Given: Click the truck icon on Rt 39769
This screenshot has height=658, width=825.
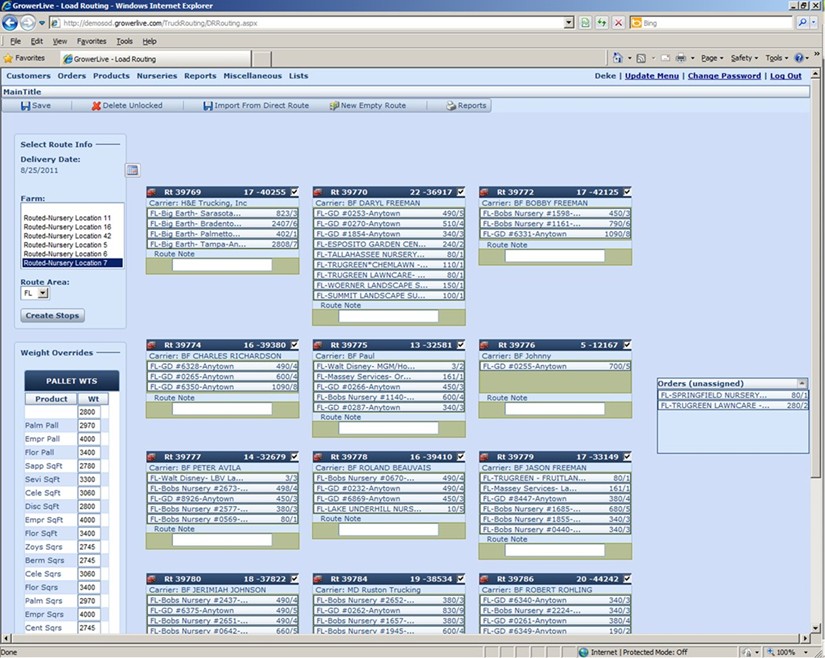Looking at the screenshot, I should click(152, 192).
